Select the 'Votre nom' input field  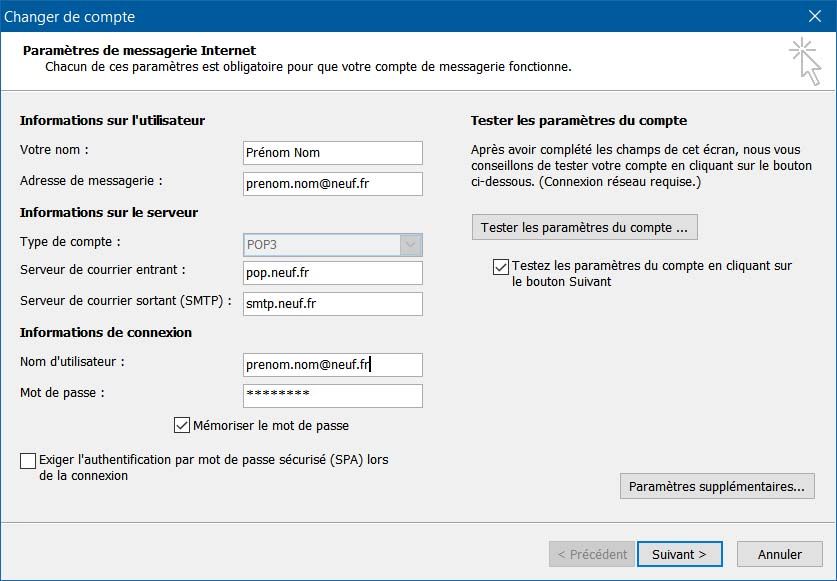[332, 153]
